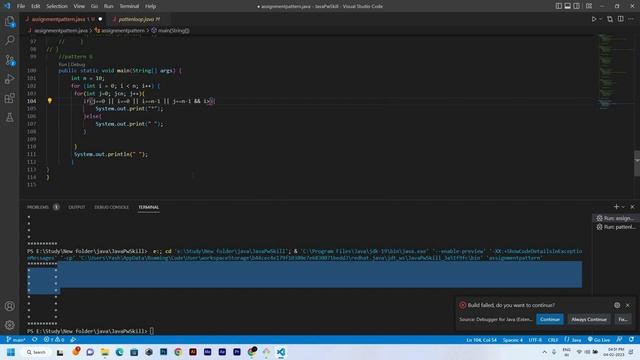Select the Run: assign... terminal entry
The width and height of the screenshot is (640, 360).
tap(615, 218)
